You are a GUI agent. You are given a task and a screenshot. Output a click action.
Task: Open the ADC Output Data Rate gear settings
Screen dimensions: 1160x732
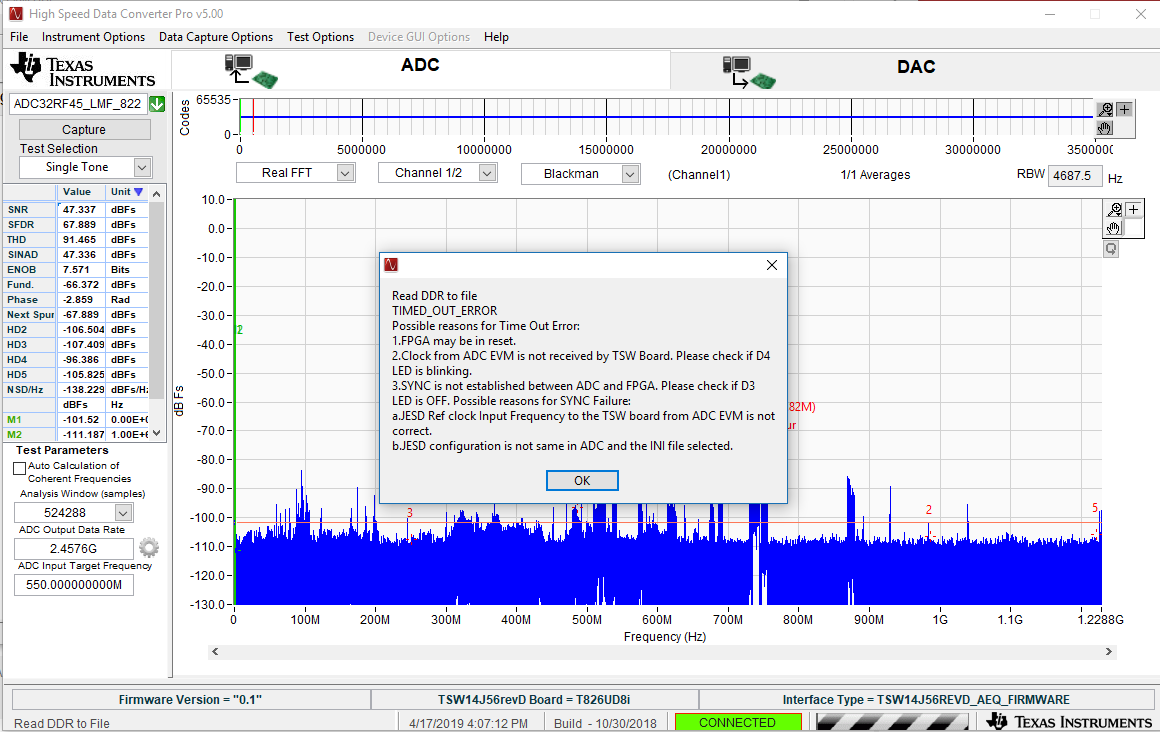click(x=149, y=548)
